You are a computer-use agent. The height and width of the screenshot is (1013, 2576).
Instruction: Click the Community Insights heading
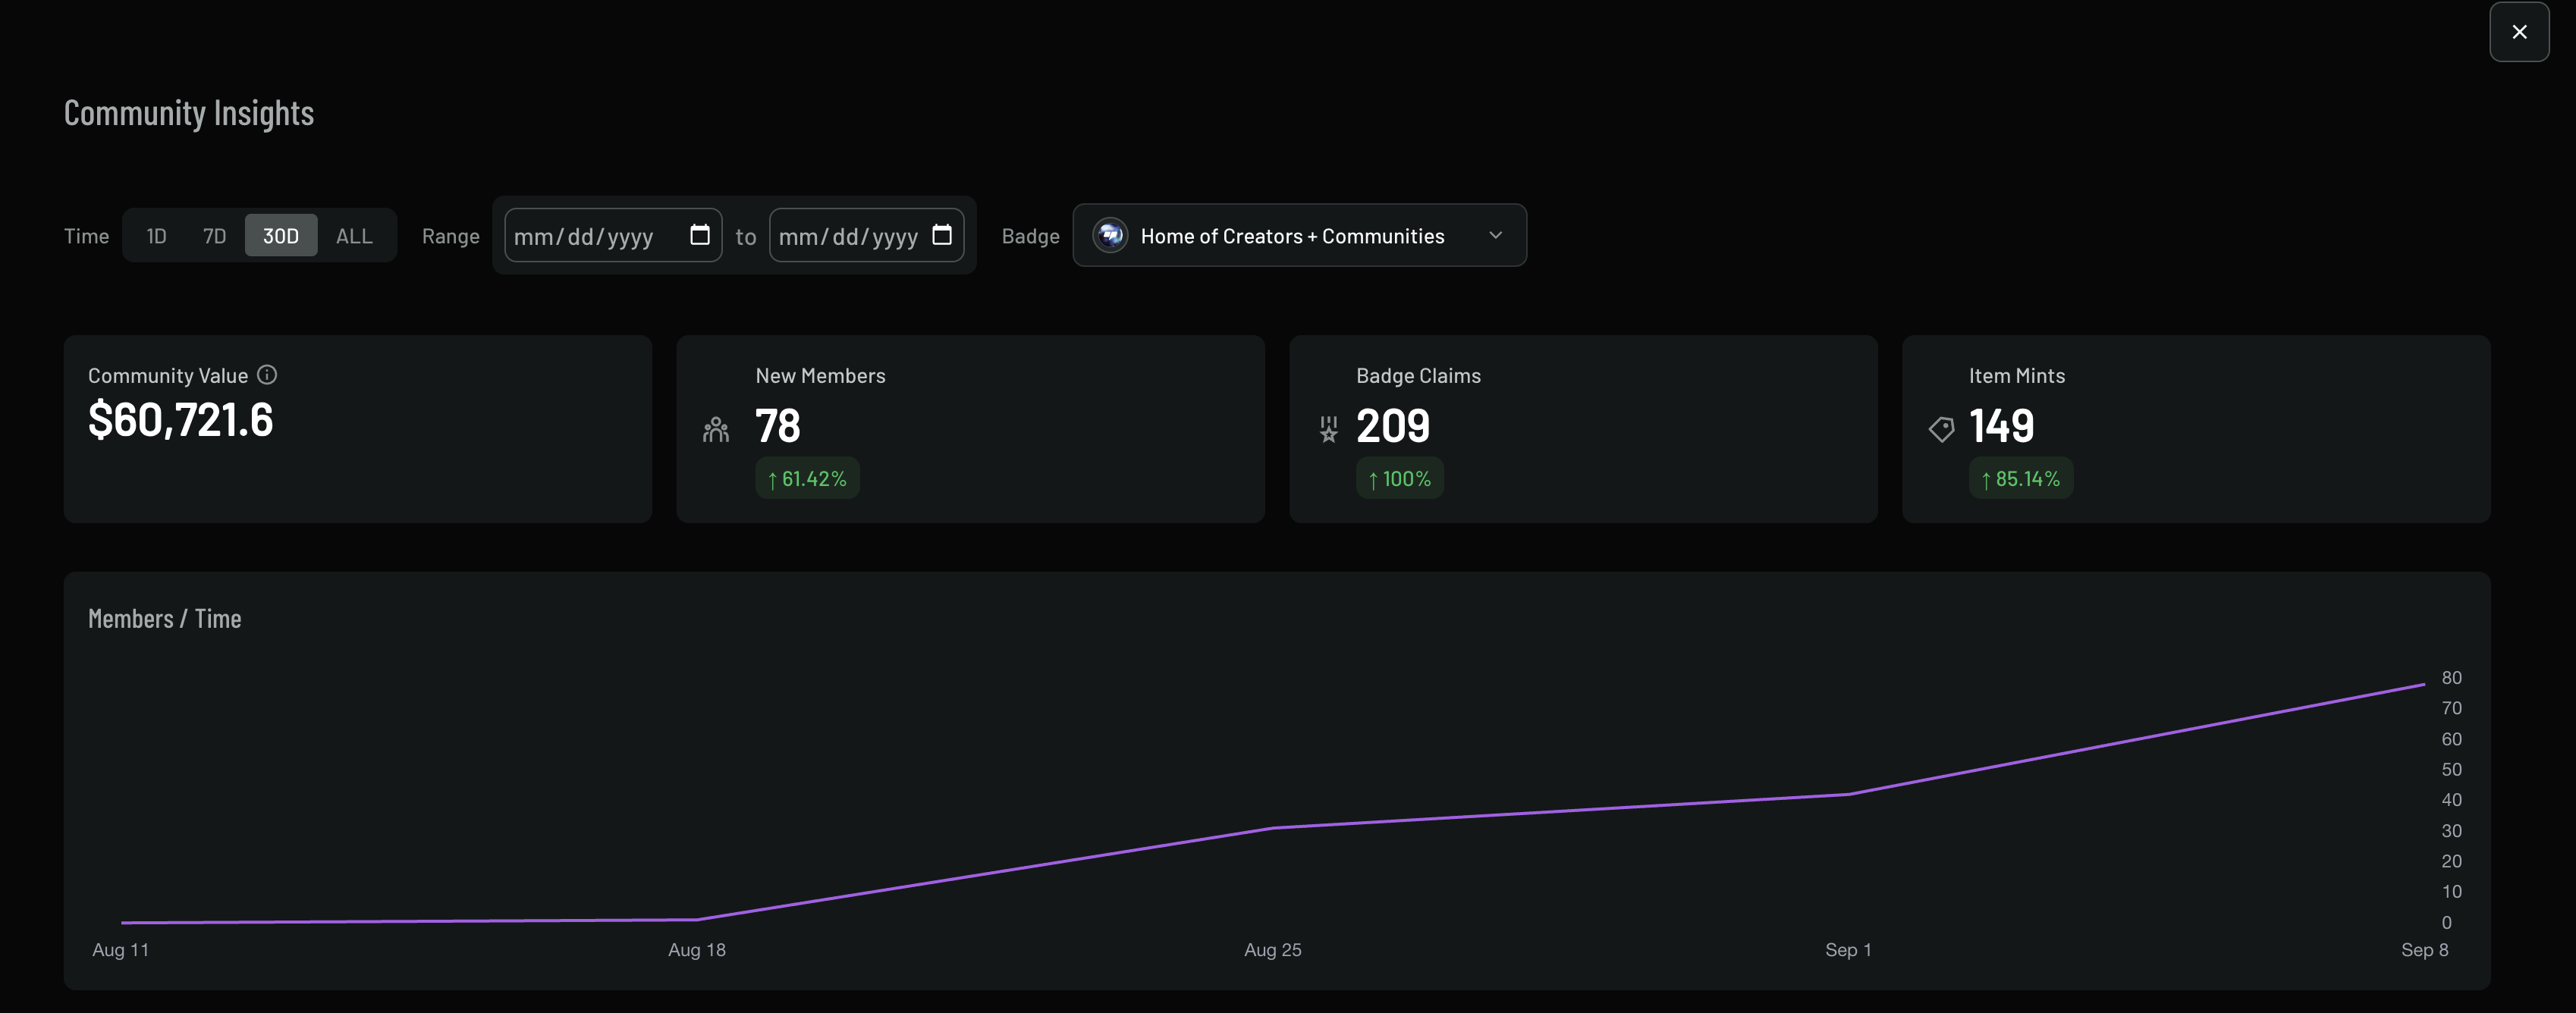189,113
